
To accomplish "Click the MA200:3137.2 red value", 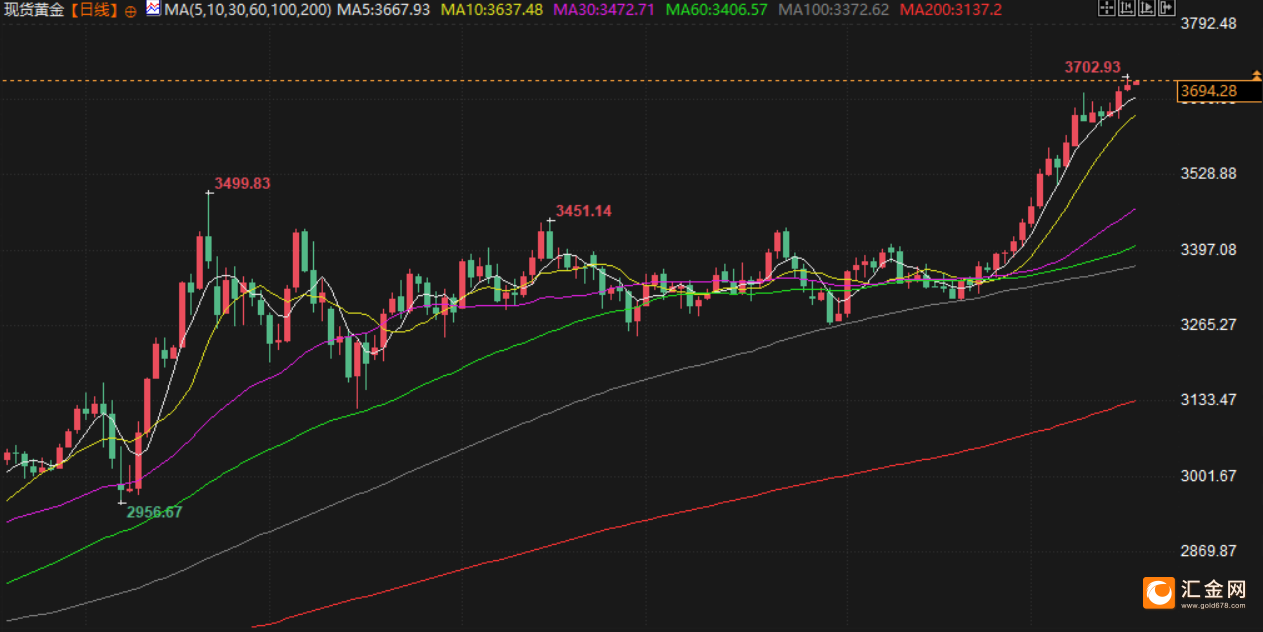I will coord(949,10).
